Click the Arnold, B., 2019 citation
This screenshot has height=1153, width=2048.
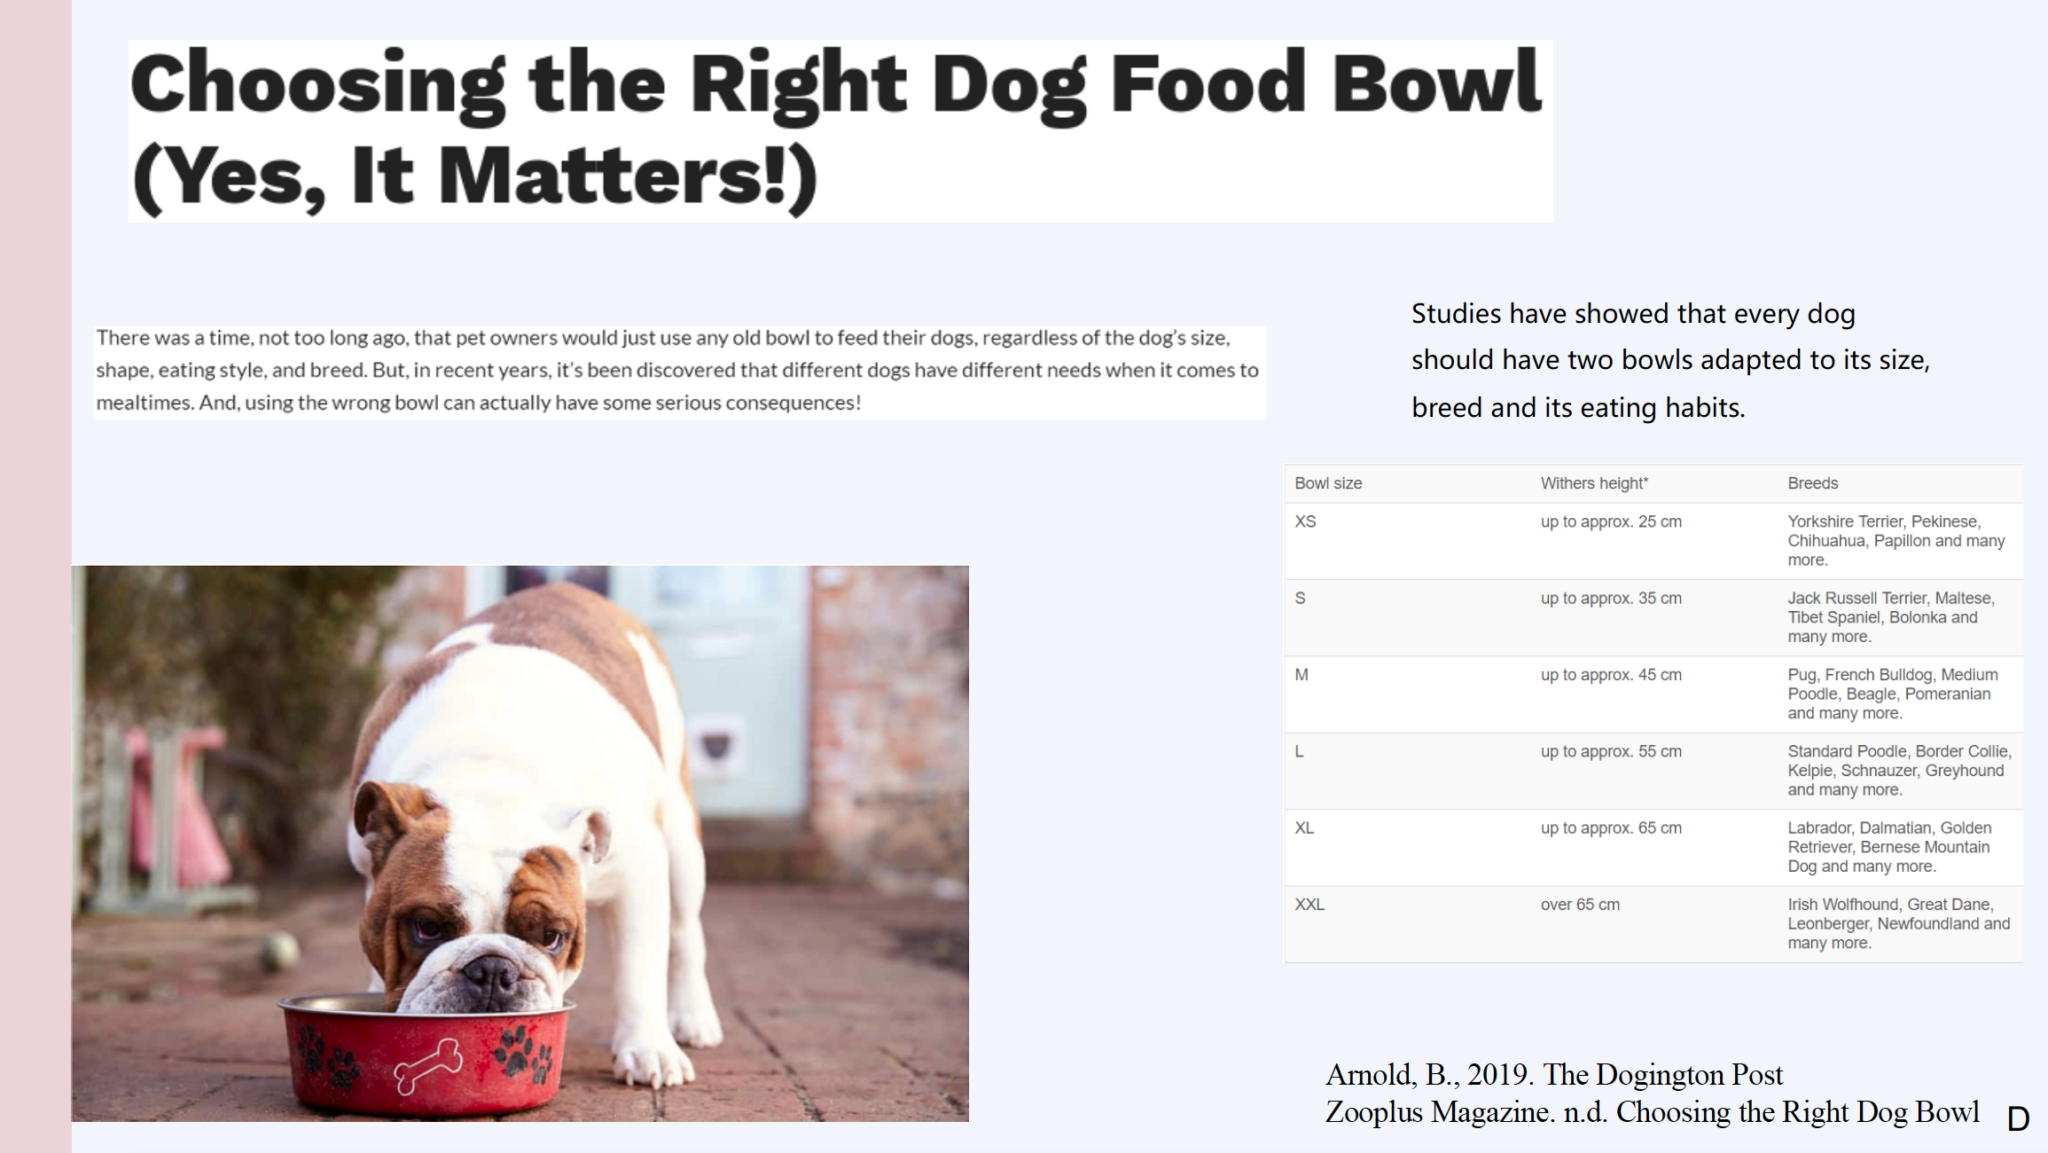(1554, 1075)
